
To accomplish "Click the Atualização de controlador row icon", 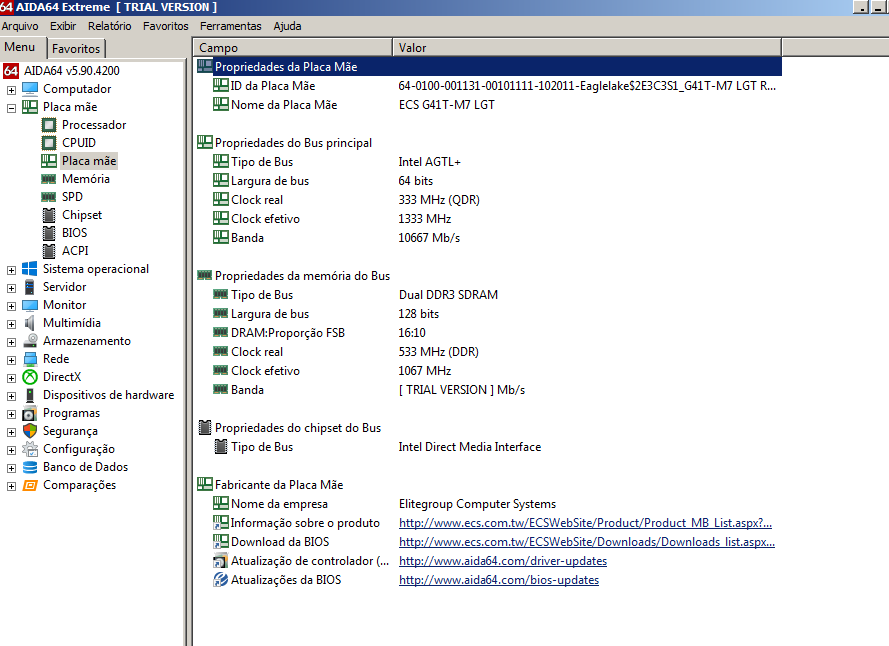I will 221,561.
